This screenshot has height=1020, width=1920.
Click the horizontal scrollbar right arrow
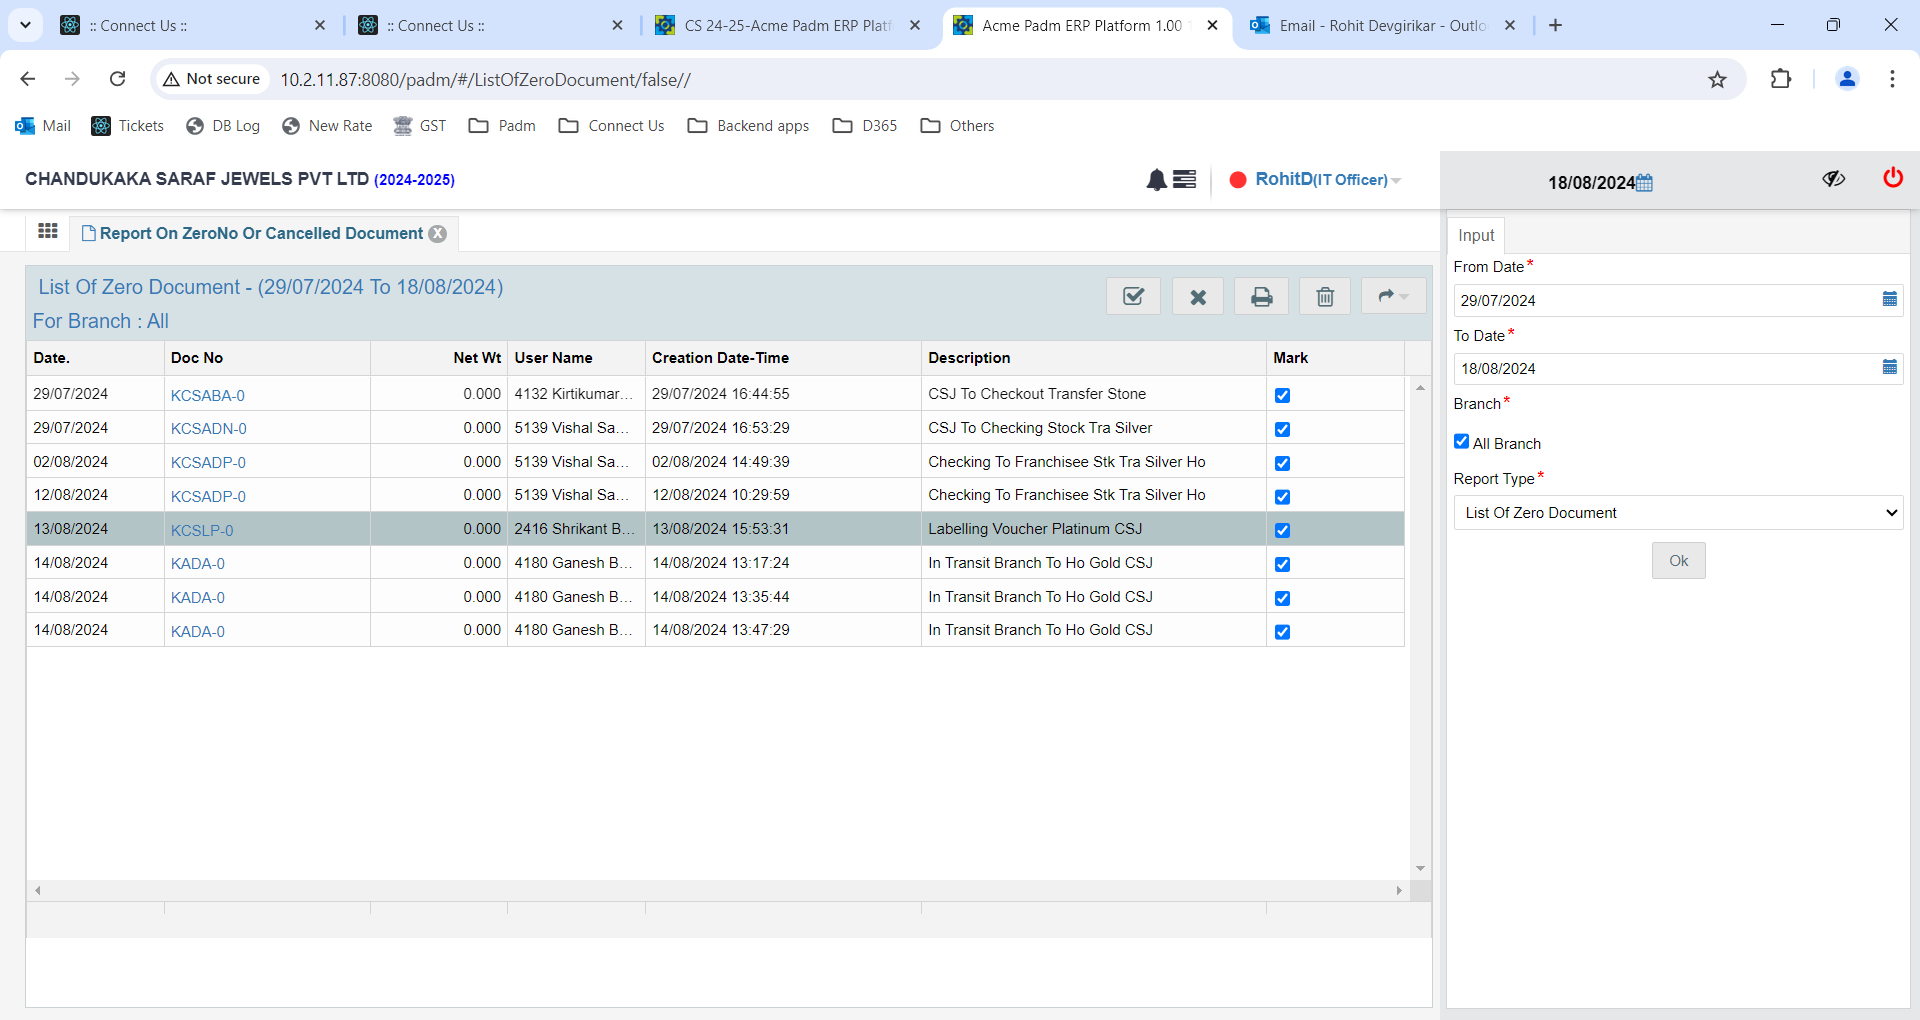pyautogui.click(x=1399, y=890)
